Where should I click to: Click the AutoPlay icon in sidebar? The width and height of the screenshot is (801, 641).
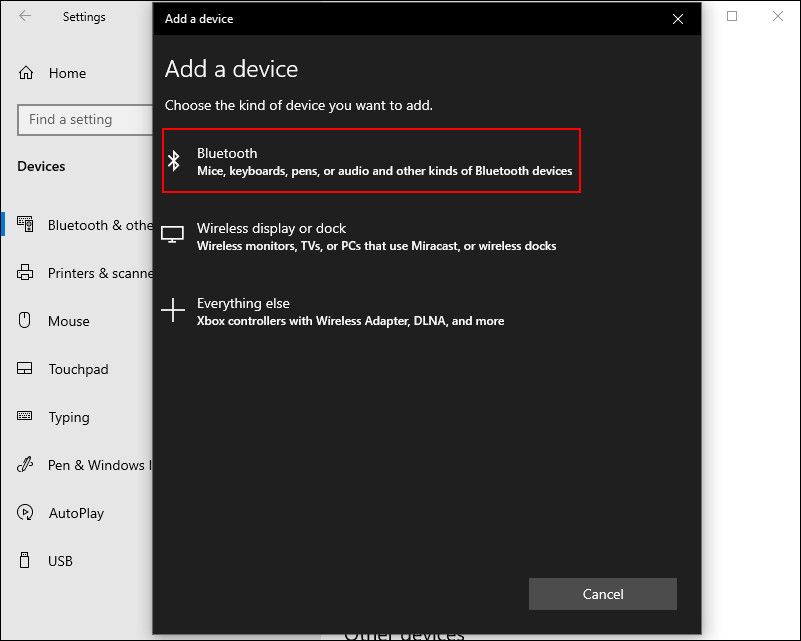[x=26, y=513]
